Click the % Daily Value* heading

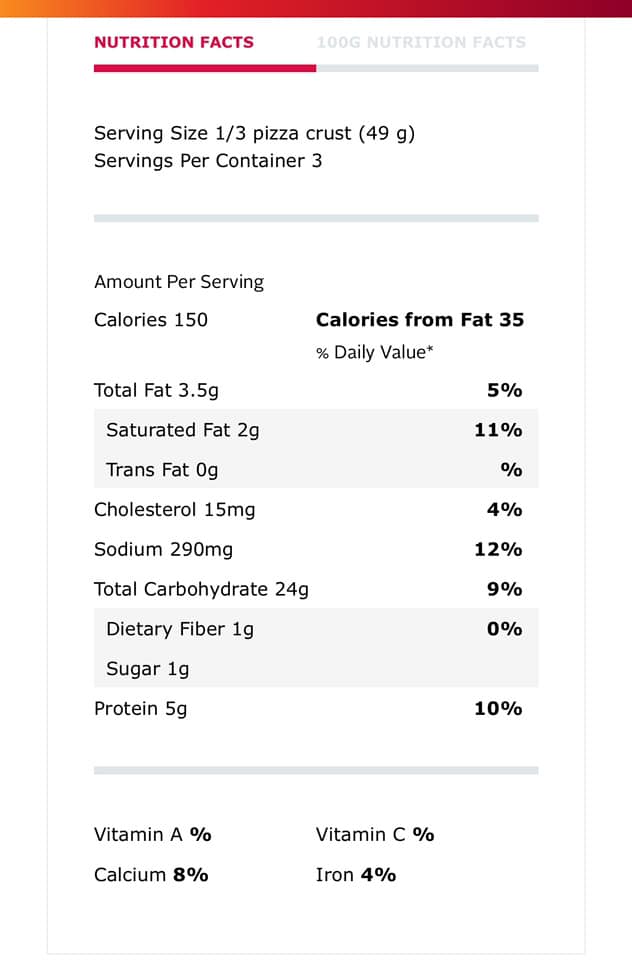click(375, 352)
